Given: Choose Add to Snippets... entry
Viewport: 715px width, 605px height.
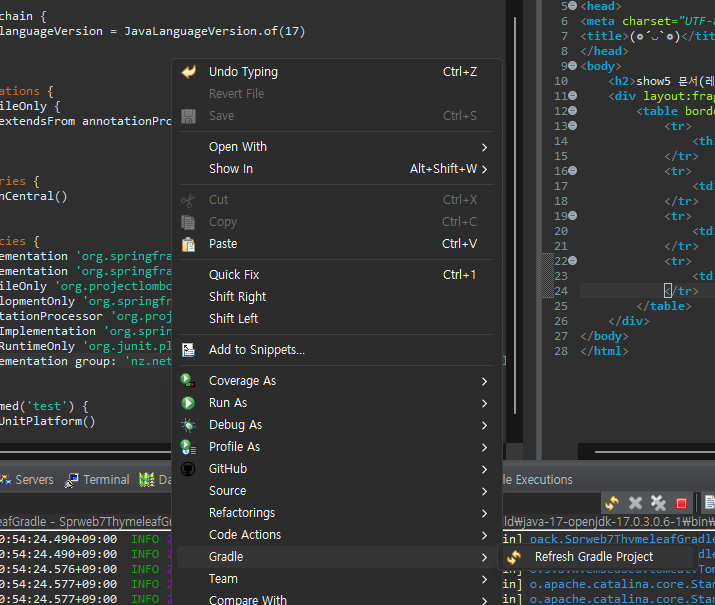Looking at the screenshot, I should [337, 350].
